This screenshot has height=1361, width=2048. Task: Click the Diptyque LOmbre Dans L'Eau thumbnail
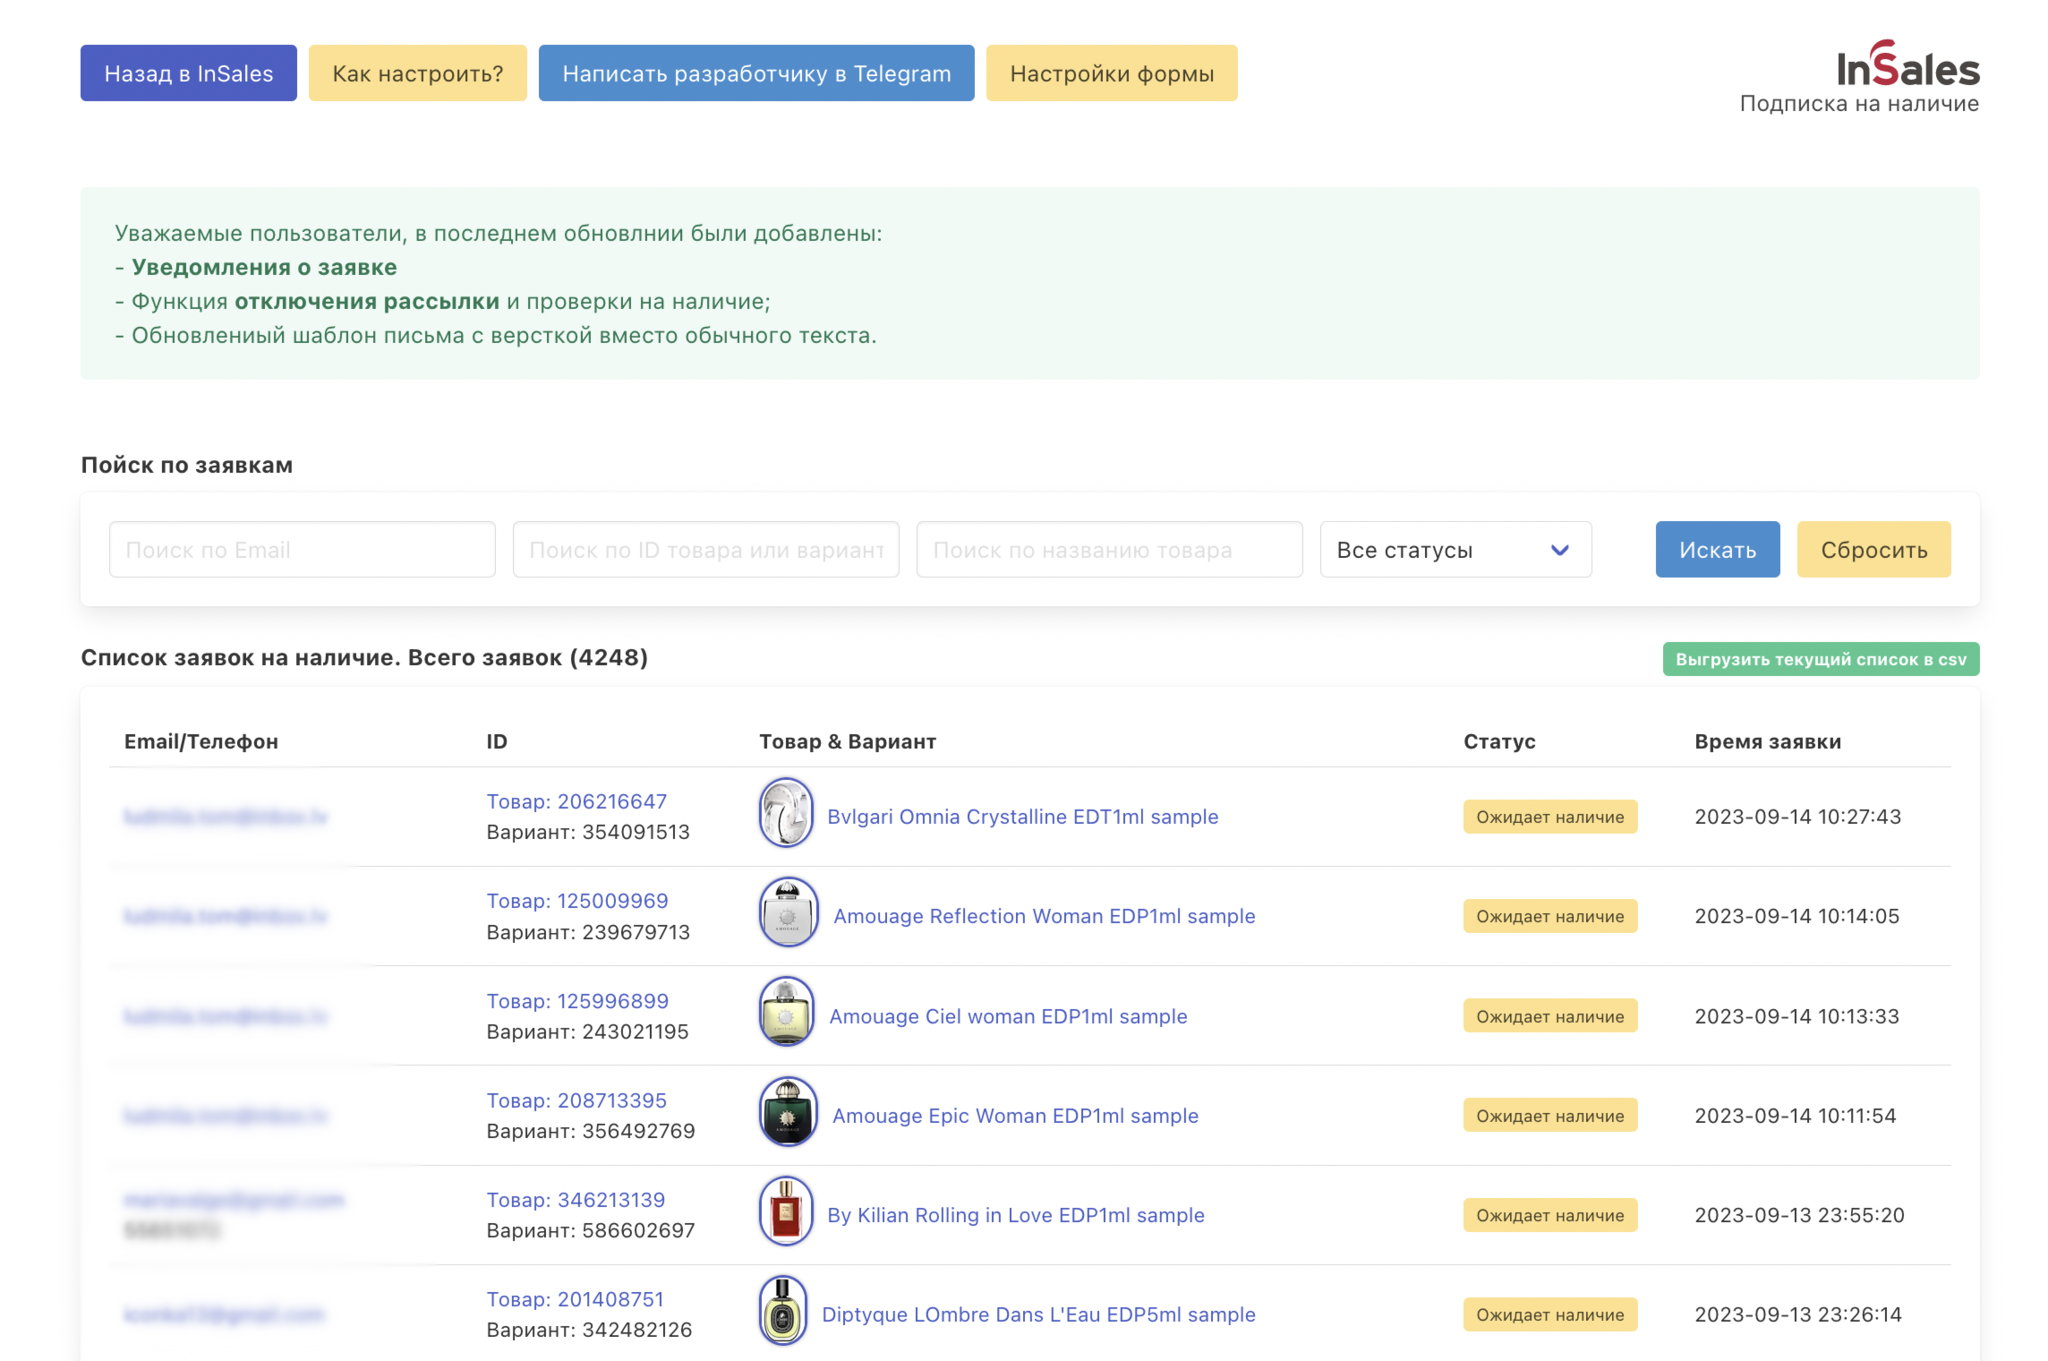click(x=783, y=1311)
